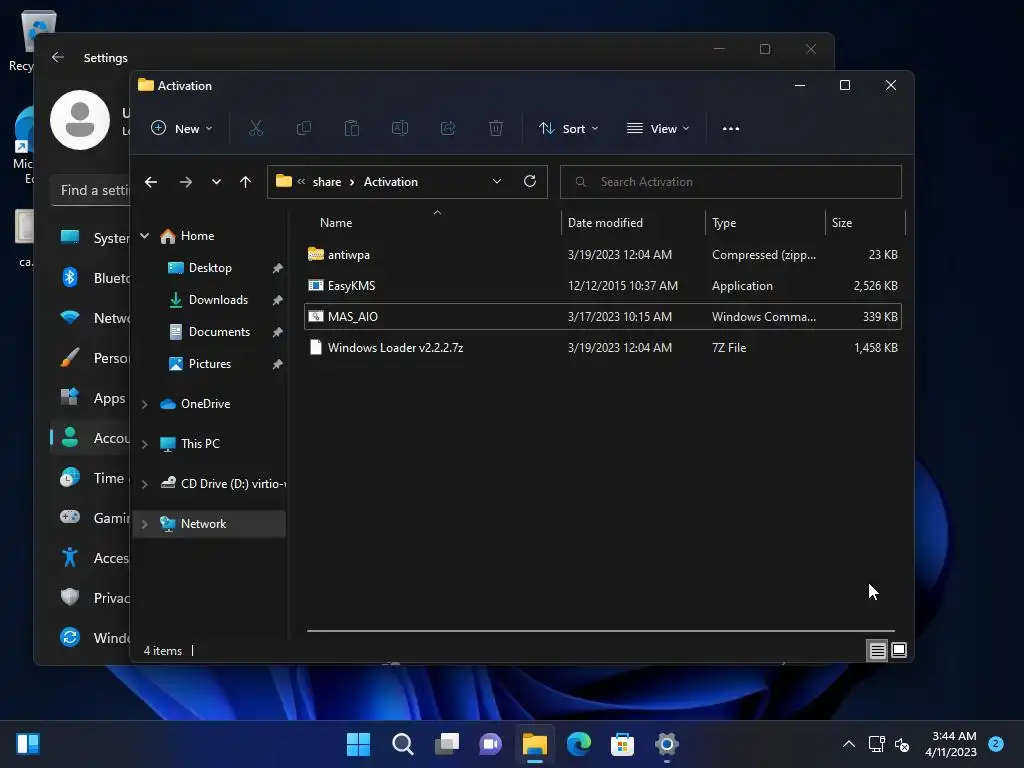
Task: Collapse the Home tree node
Action: (x=144, y=236)
